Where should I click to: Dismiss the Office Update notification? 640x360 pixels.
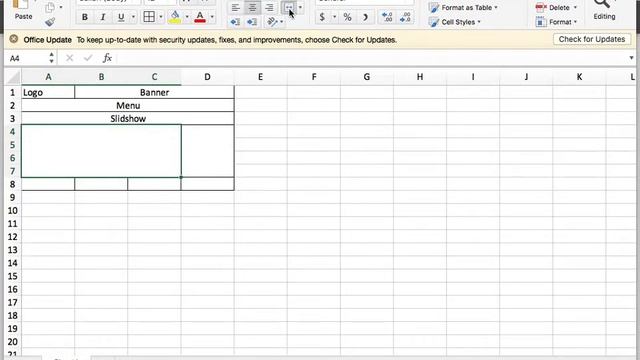tap(13, 39)
